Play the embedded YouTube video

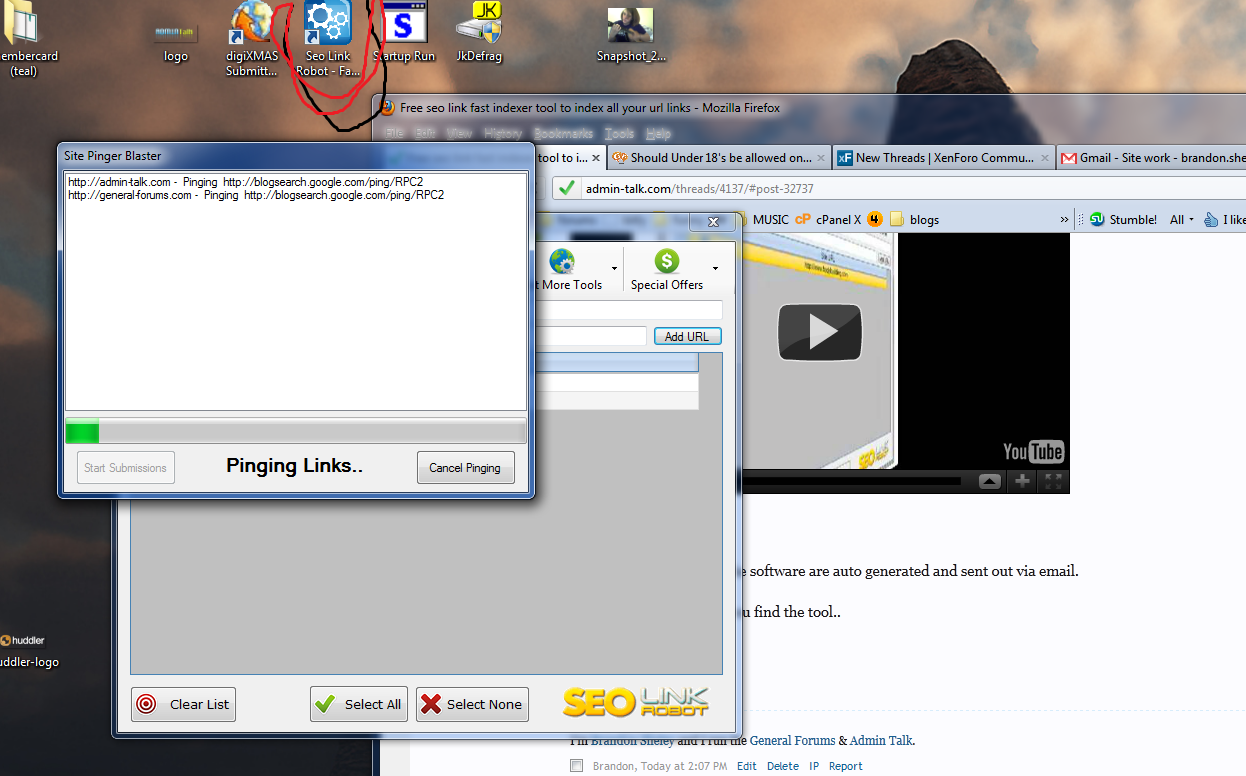point(820,333)
